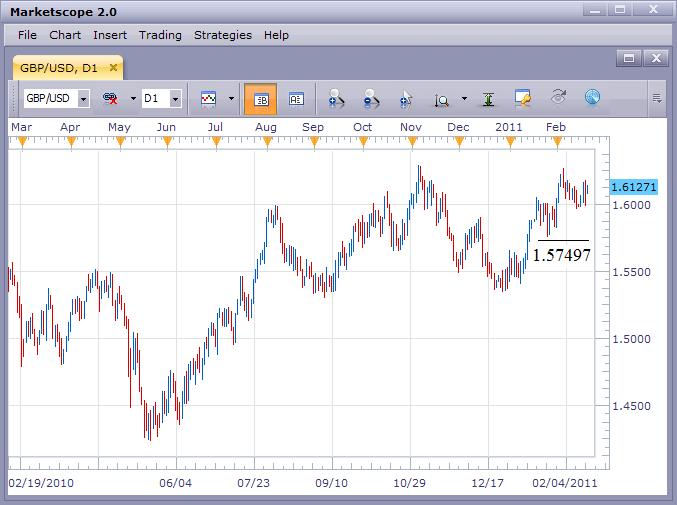Click the 12/17 date axis label
Image resolution: width=677 pixels, height=505 pixels.
[x=487, y=483]
